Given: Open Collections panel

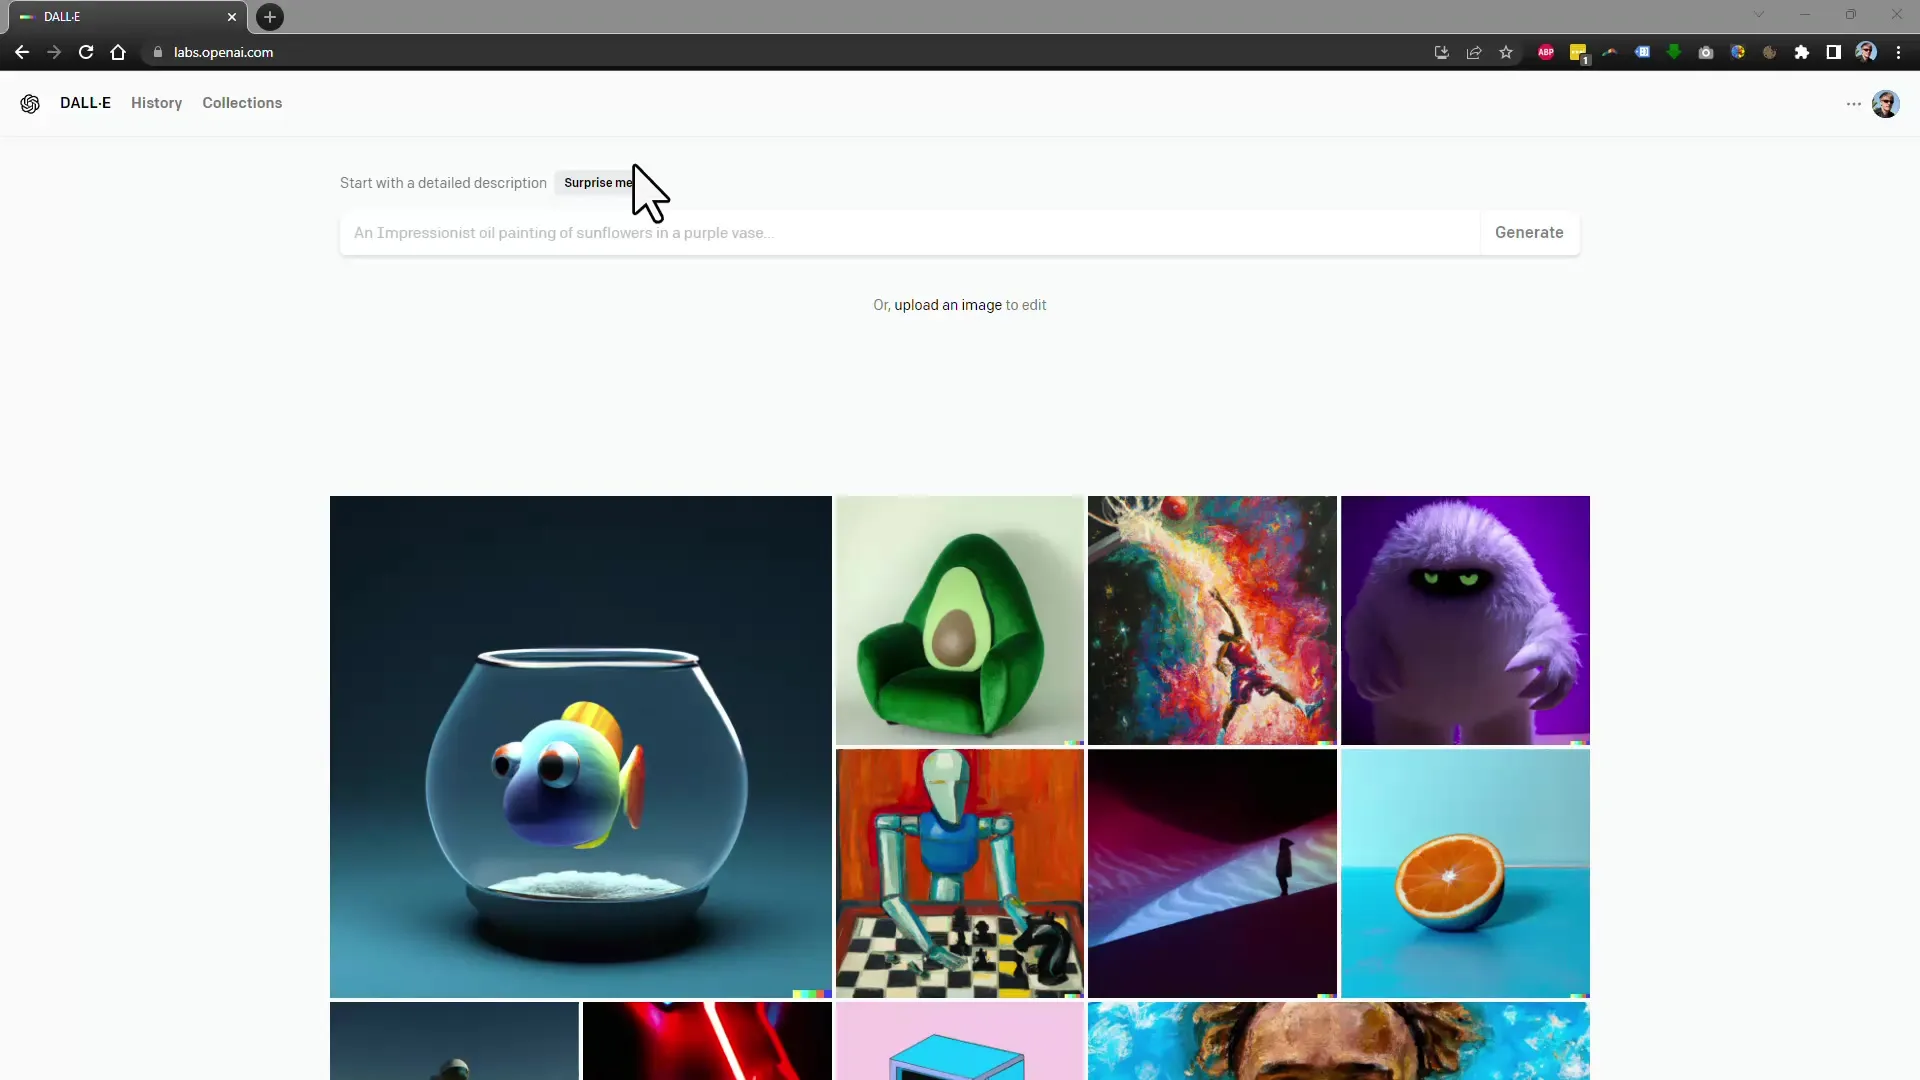Looking at the screenshot, I should (x=241, y=103).
